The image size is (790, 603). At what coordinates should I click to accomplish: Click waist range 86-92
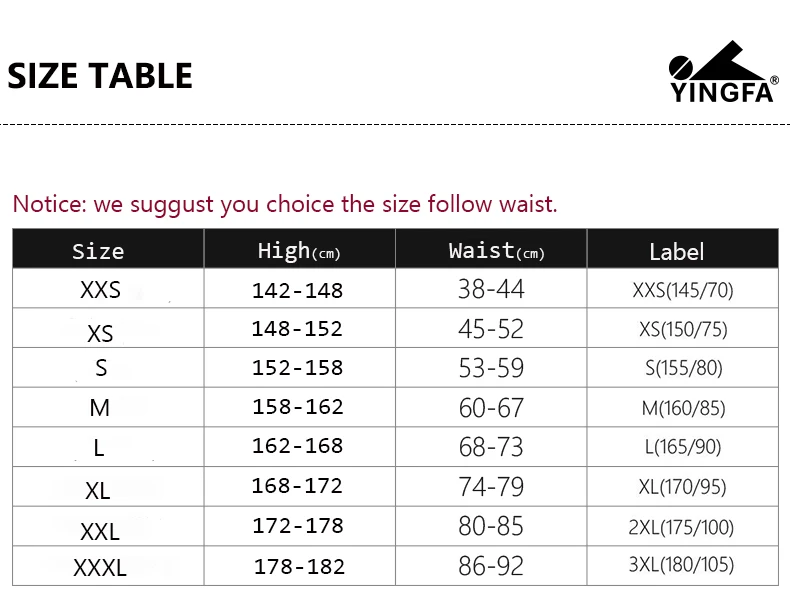[491, 566]
